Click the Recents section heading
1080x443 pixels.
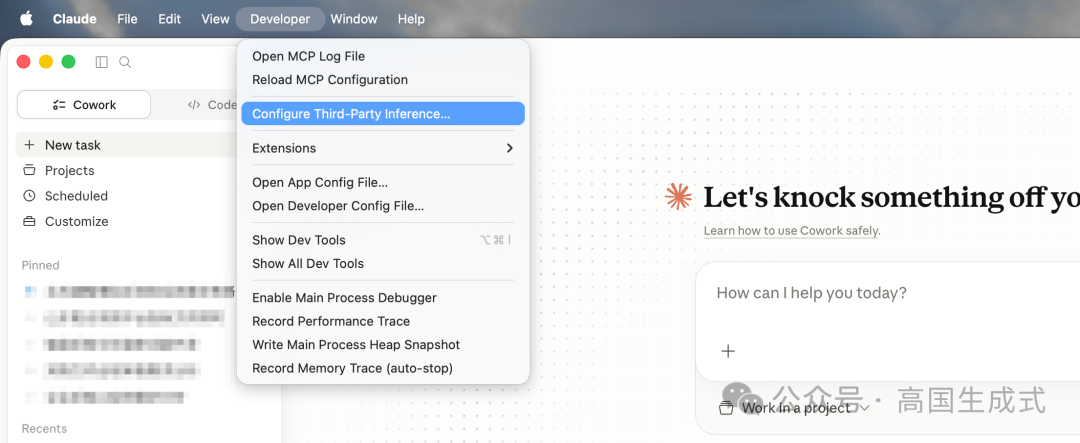coord(44,429)
